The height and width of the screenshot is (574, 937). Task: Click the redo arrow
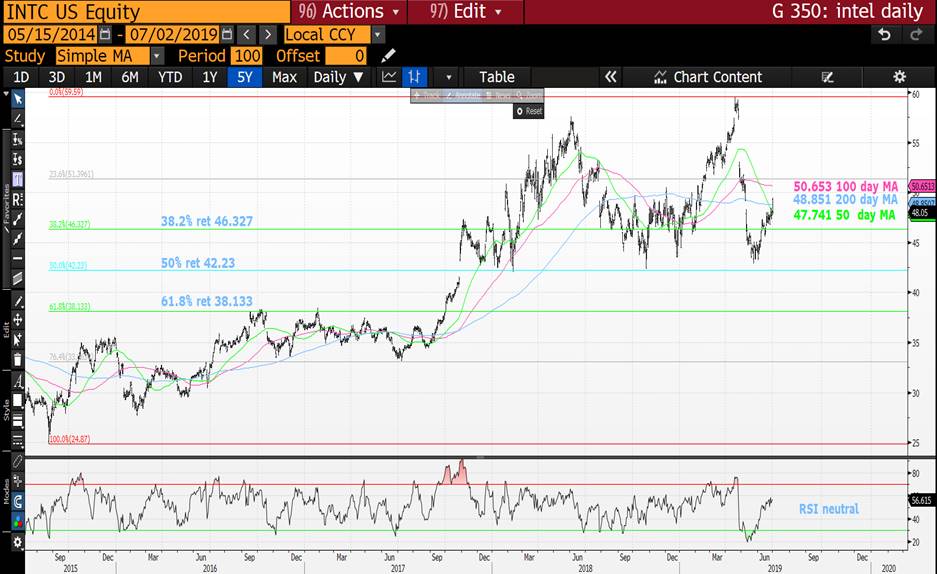(x=916, y=35)
